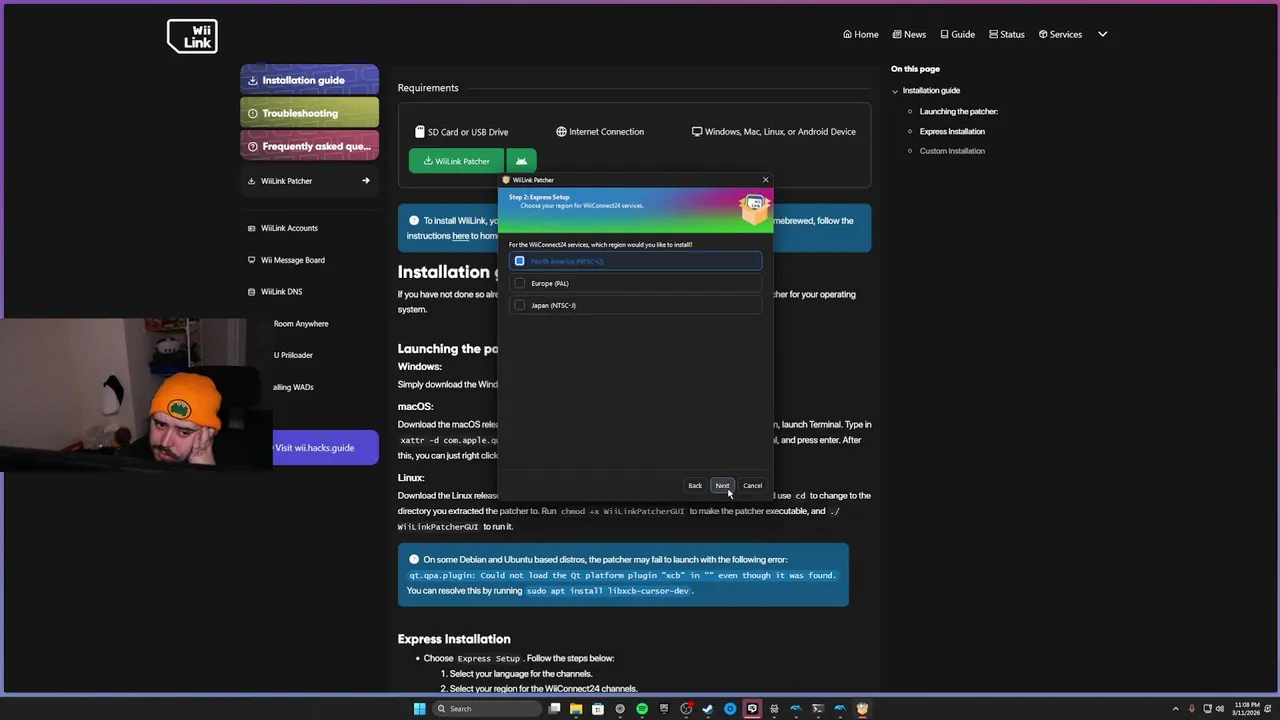Open the Windows Start menu

(x=420, y=709)
